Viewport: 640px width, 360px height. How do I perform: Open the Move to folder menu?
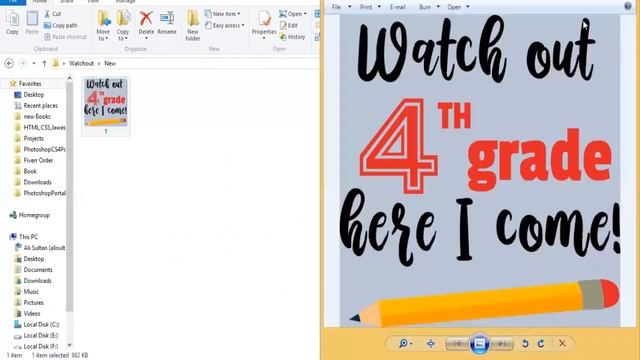click(103, 26)
